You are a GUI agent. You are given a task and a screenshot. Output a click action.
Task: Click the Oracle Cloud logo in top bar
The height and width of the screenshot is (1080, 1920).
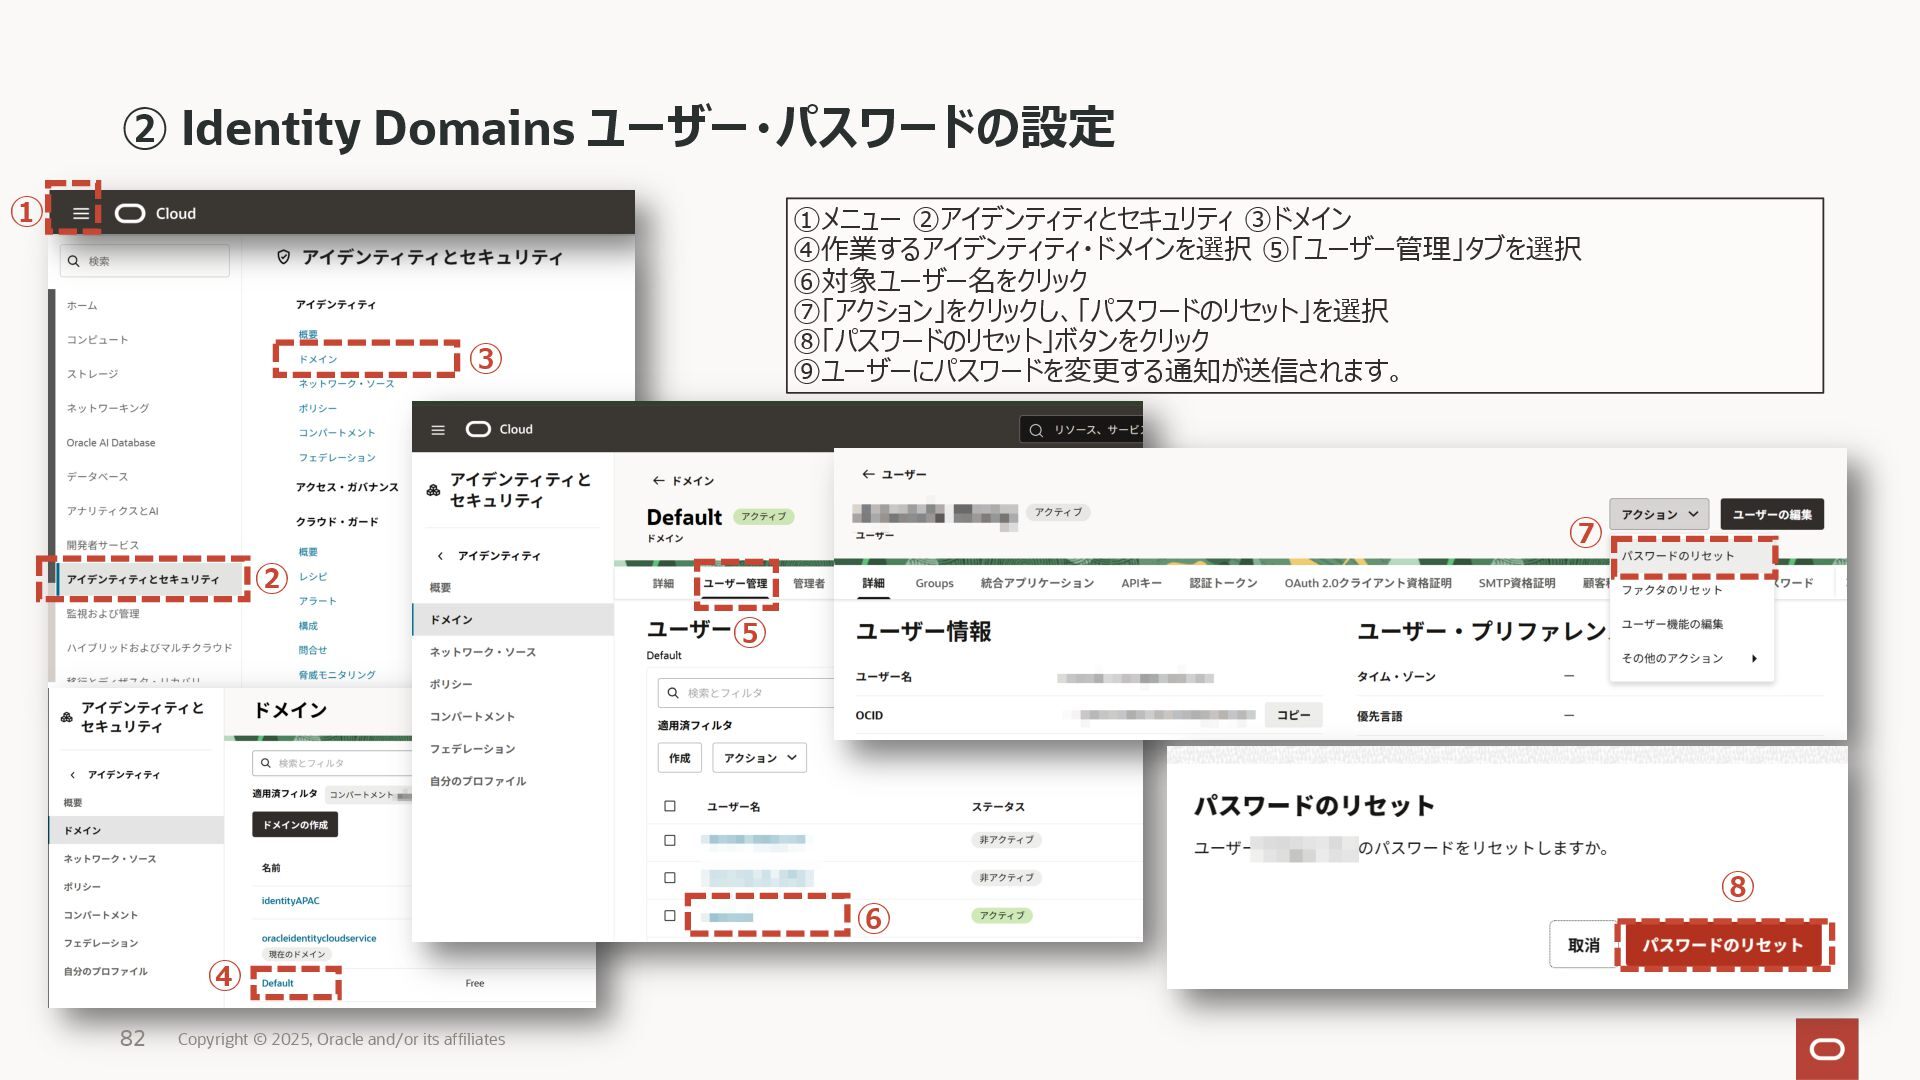coord(130,213)
